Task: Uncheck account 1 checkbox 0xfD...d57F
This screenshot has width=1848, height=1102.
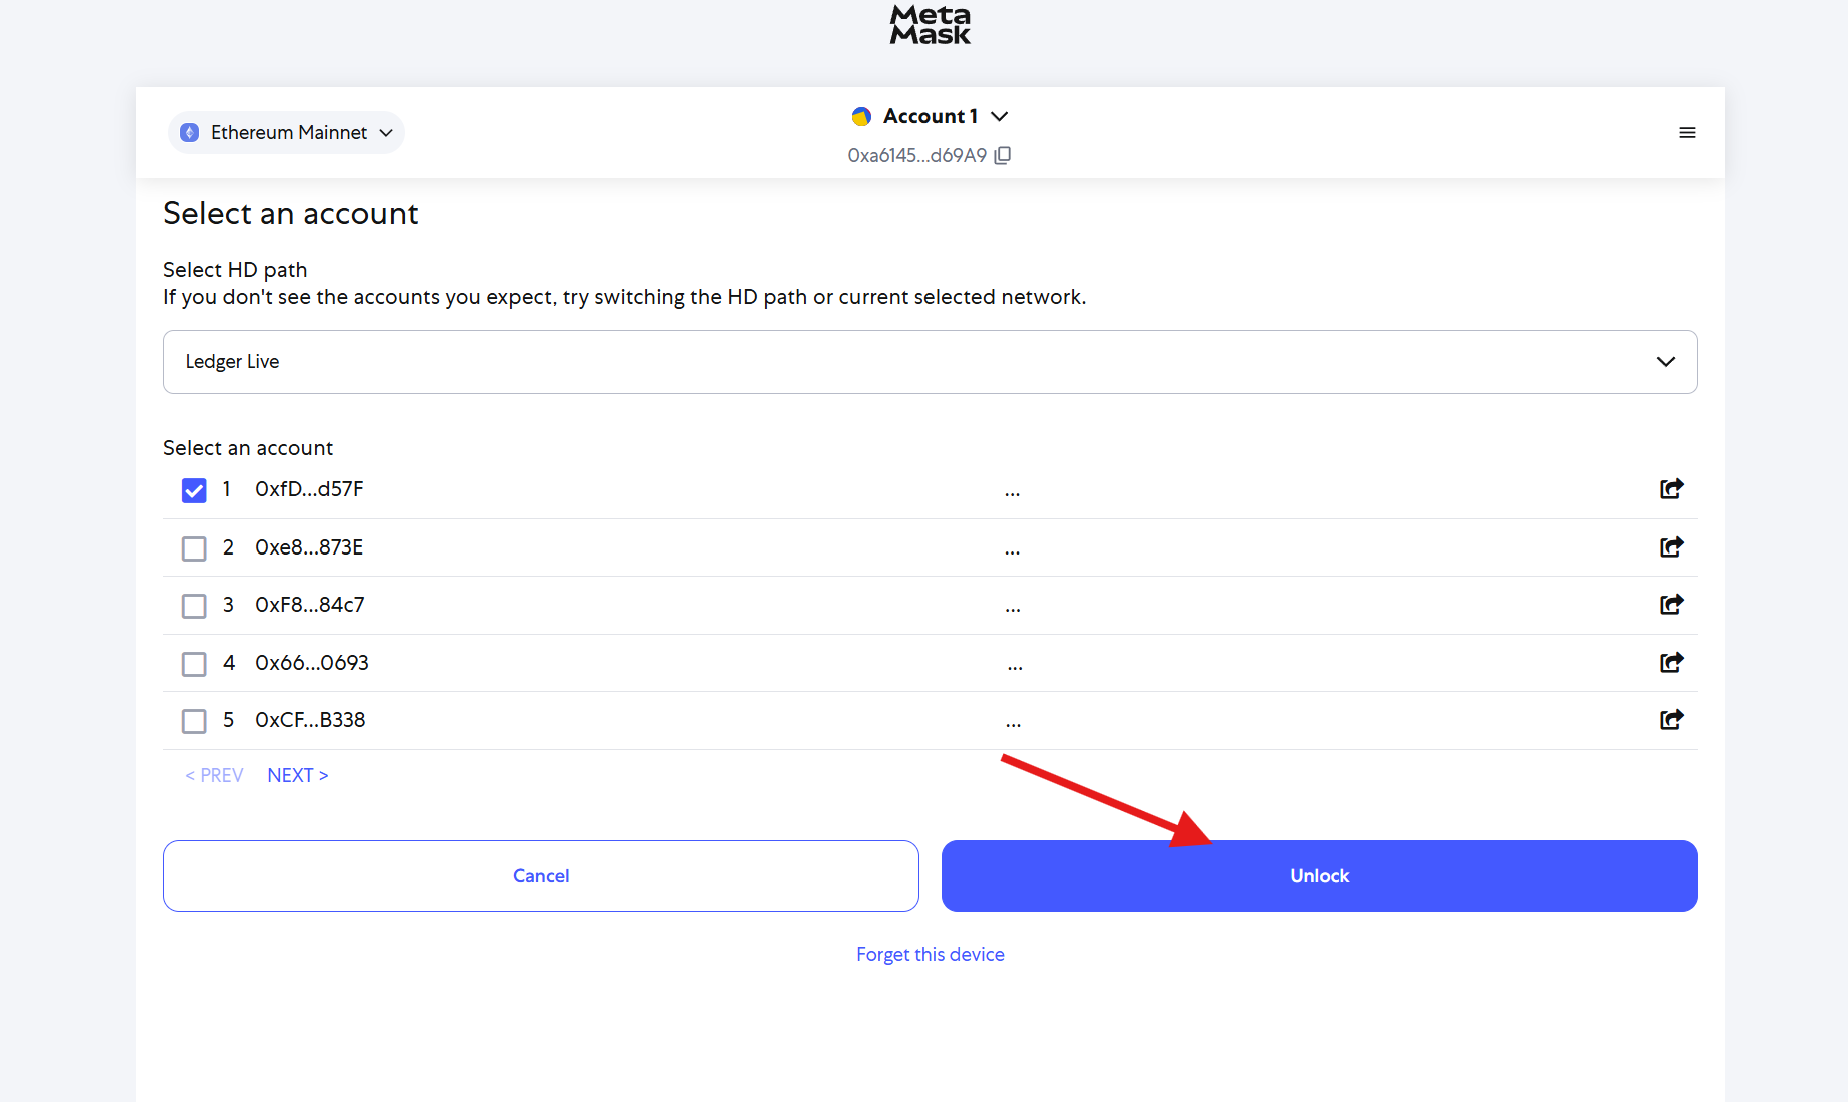Action: pos(194,490)
